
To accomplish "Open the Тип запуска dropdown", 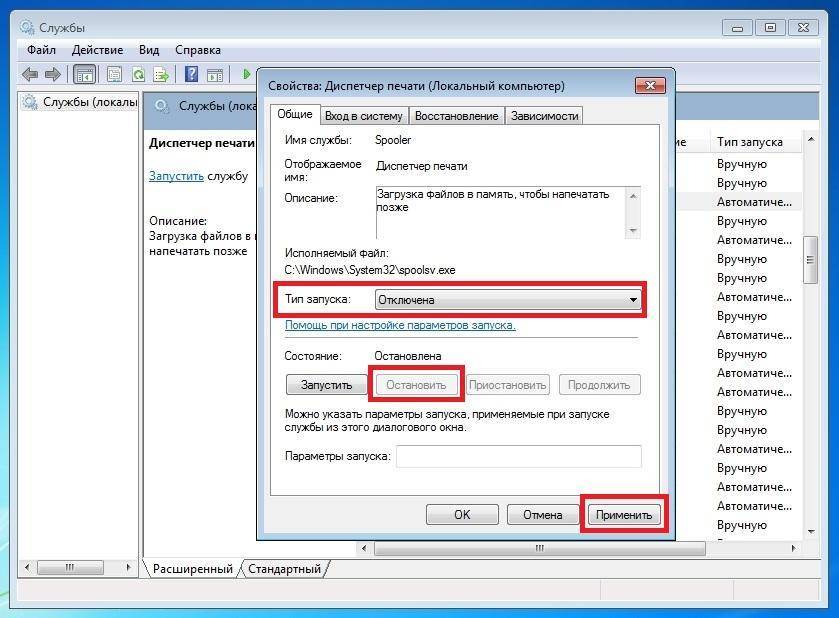I will pyautogui.click(x=508, y=300).
